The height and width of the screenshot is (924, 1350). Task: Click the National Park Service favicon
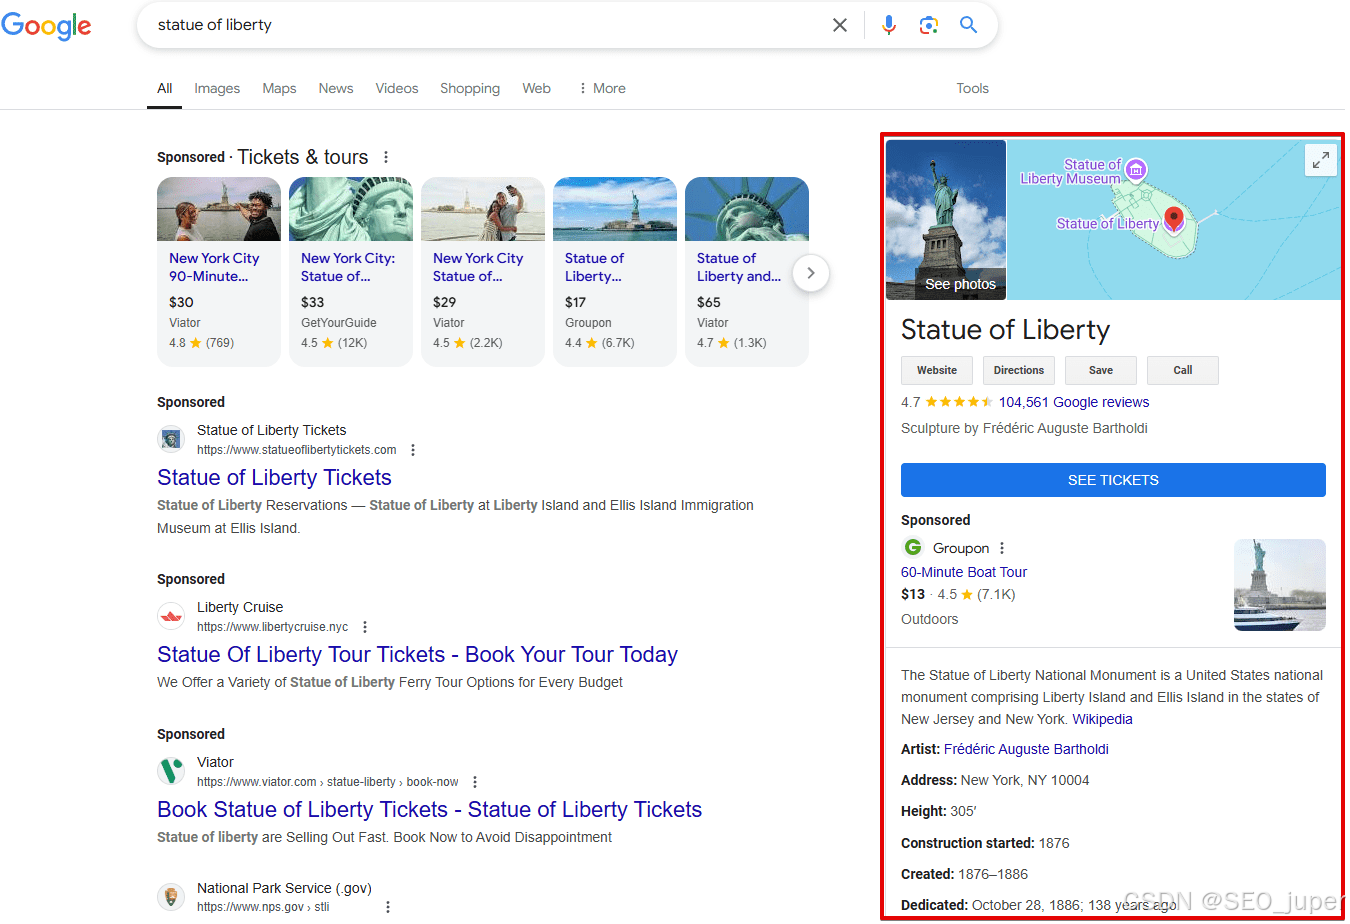[171, 896]
